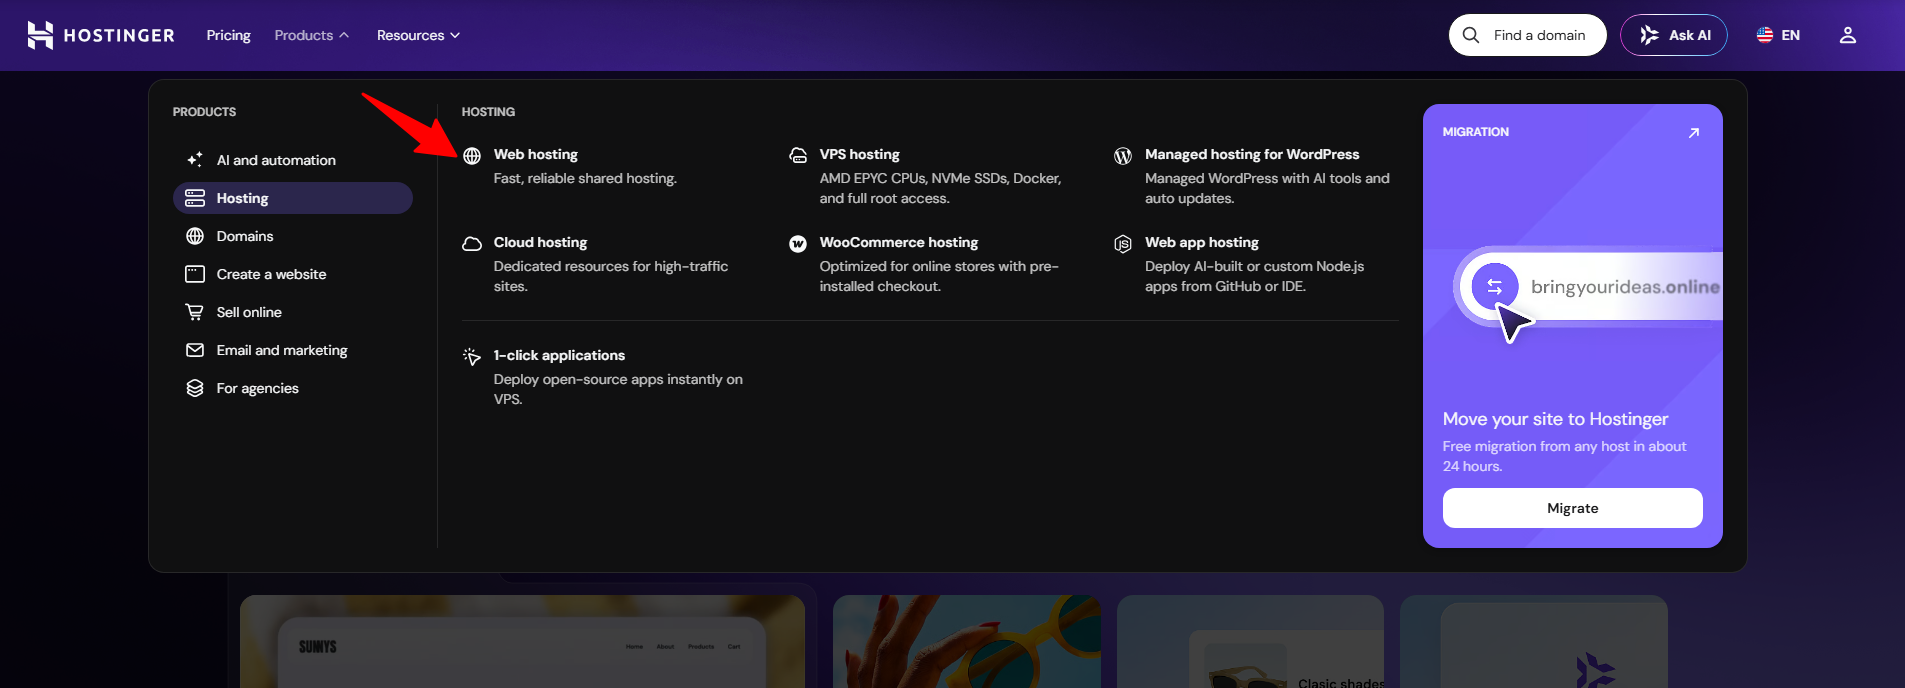This screenshot has height=688, width=1905.
Task: Click the yellow sunglasses hand thumbnail
Action: click(x=967, y=642)
